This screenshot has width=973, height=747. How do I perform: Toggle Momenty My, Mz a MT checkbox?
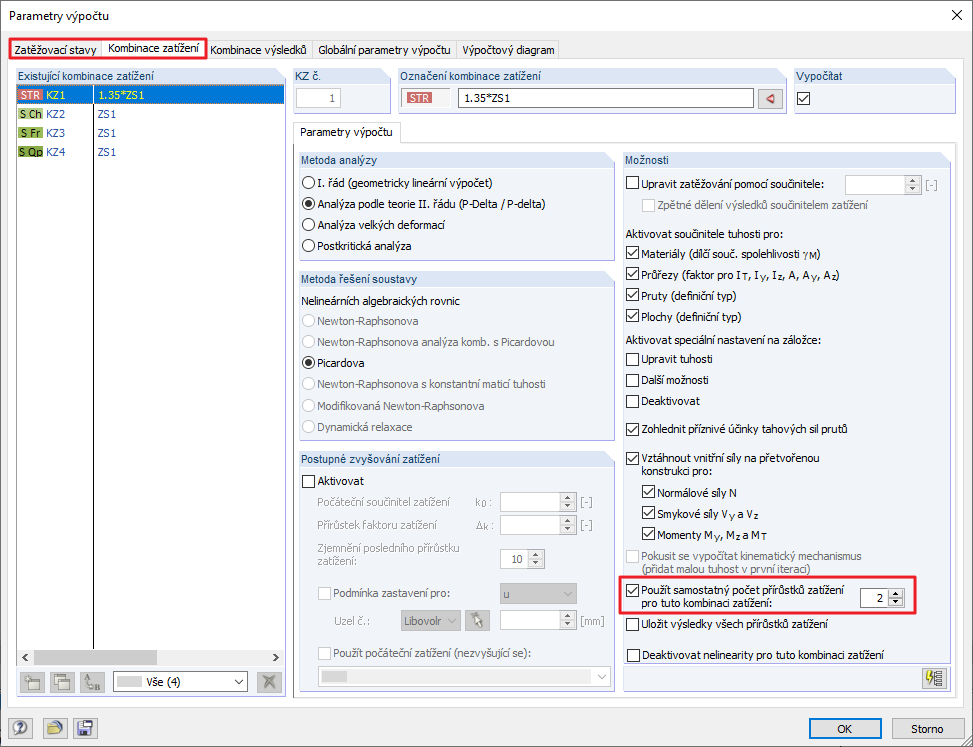648,534
